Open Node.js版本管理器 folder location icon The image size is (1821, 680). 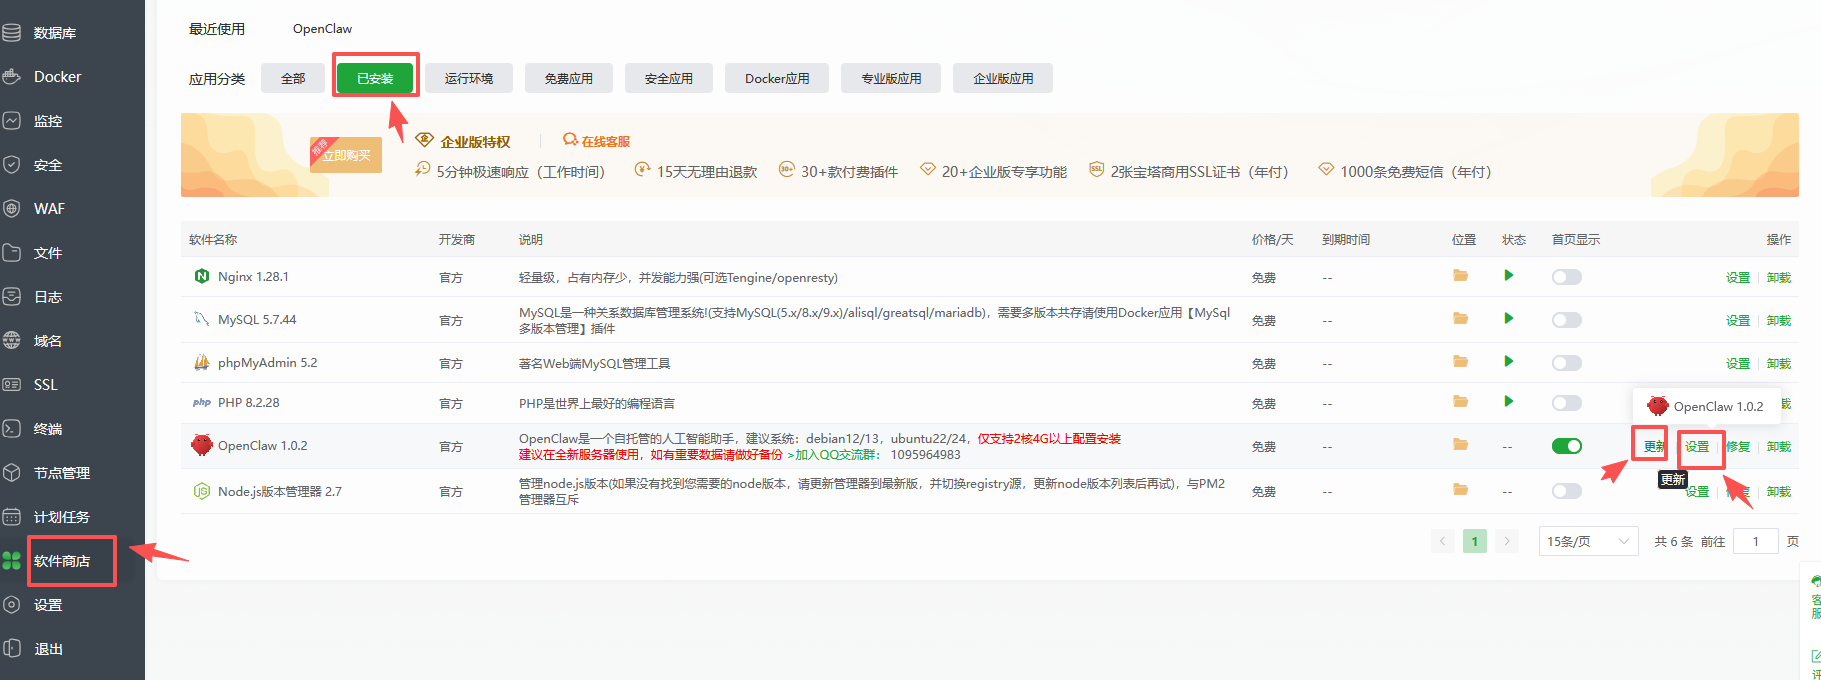1461,489
